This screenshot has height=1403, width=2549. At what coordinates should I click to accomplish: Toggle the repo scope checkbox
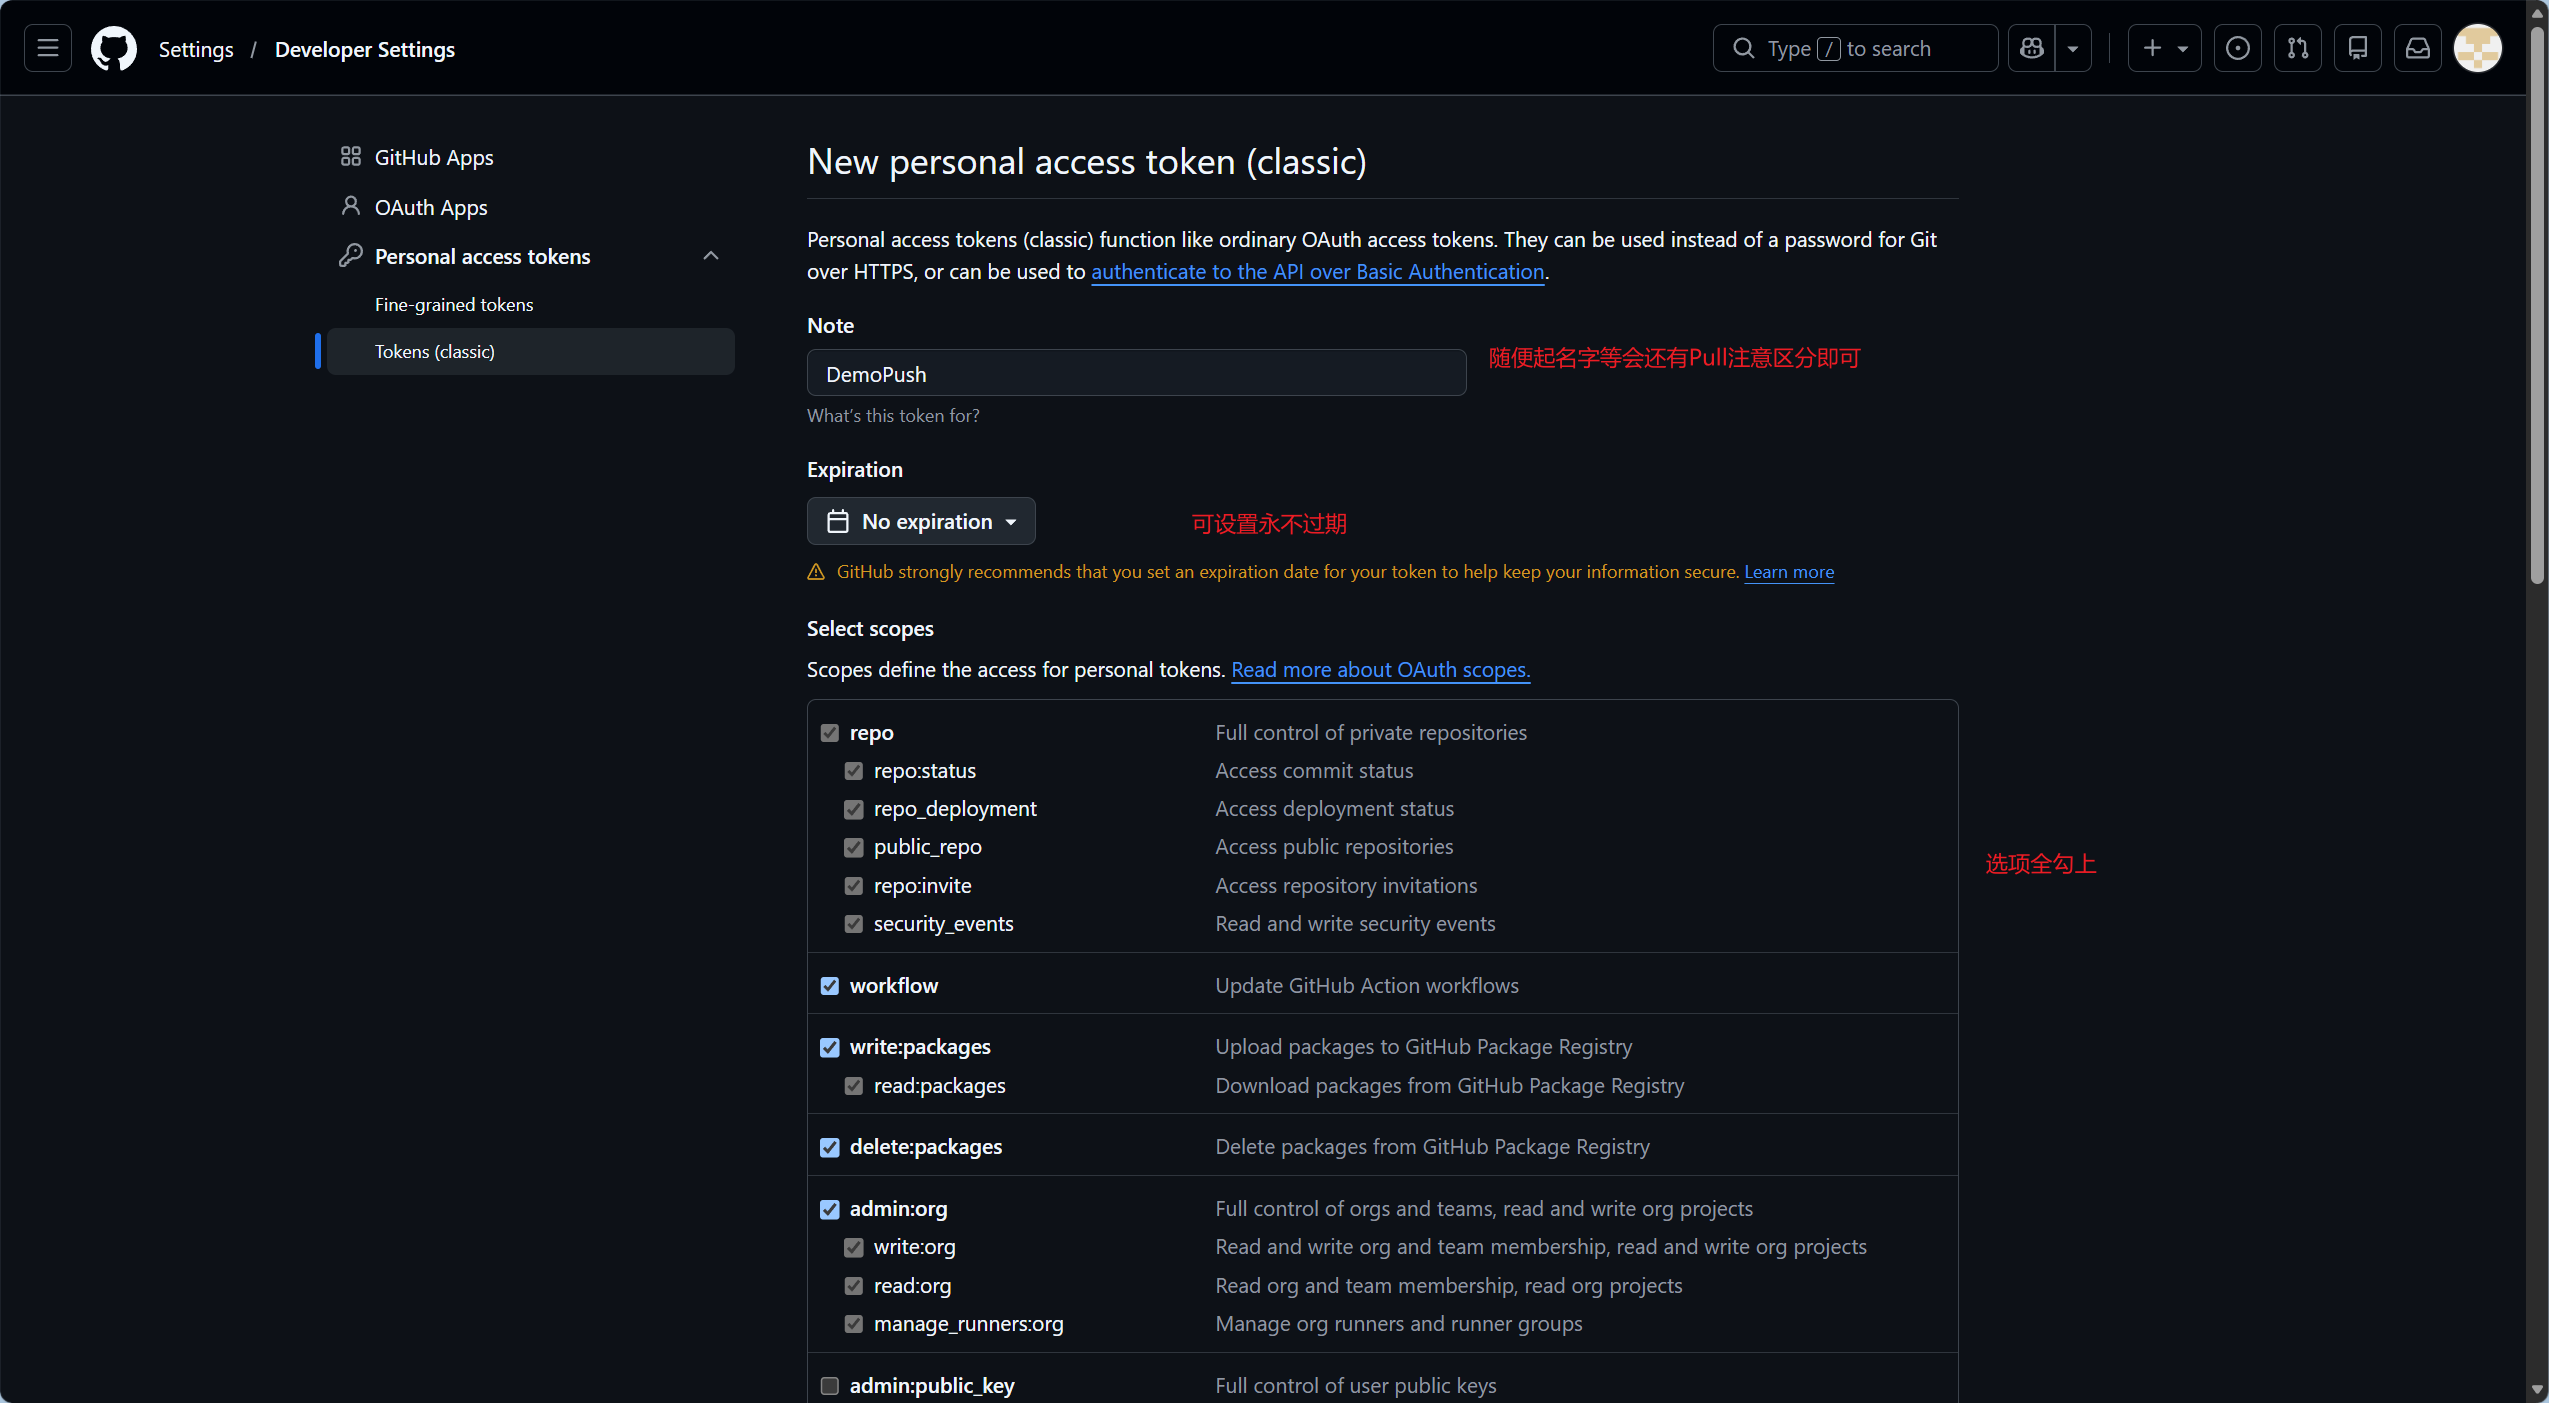[x=830, y=733]
